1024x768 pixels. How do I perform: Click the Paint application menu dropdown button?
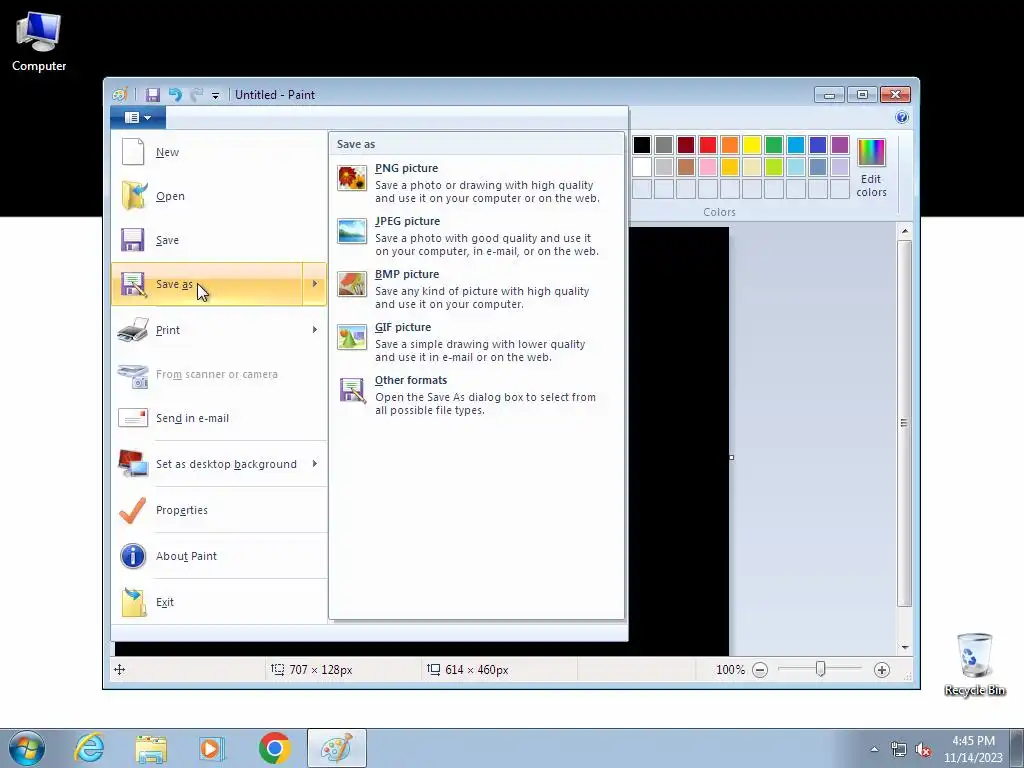click(x=138, y=118)
